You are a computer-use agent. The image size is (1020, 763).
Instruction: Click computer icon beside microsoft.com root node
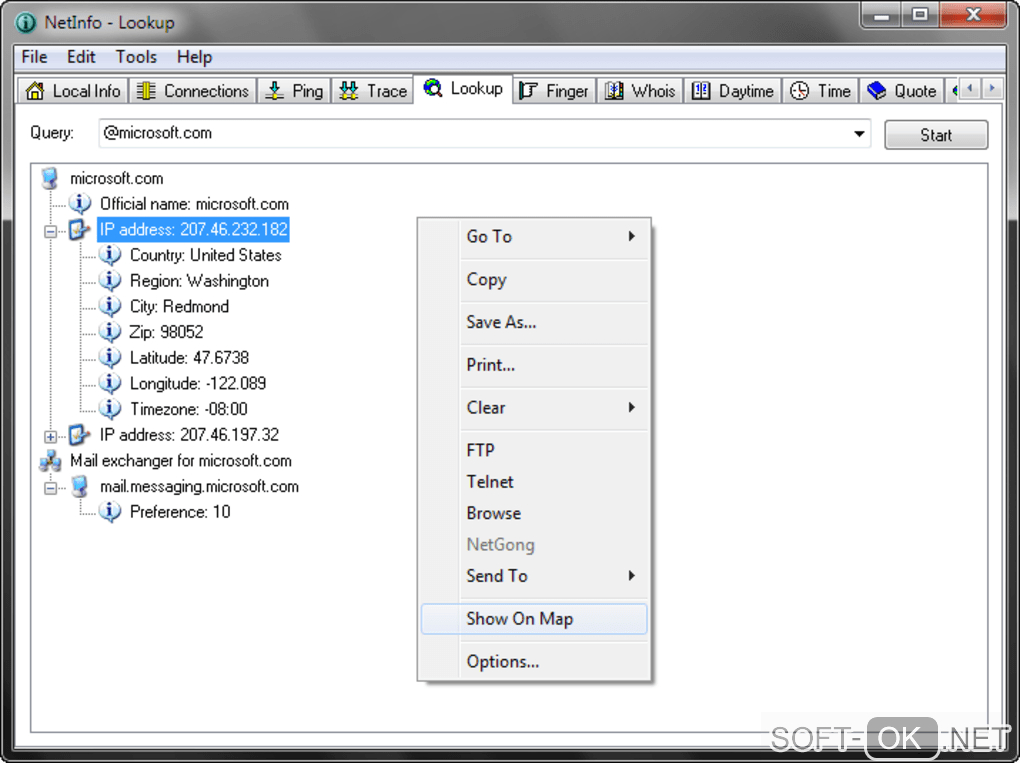(50, 178)
